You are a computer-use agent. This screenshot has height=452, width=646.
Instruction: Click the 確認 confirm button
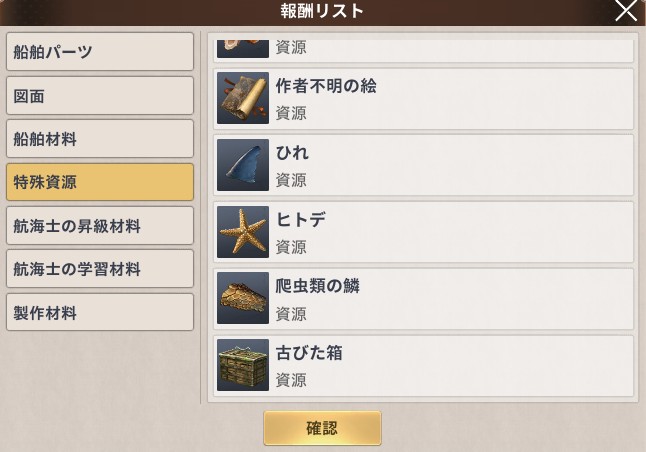(x=322, y=428)
